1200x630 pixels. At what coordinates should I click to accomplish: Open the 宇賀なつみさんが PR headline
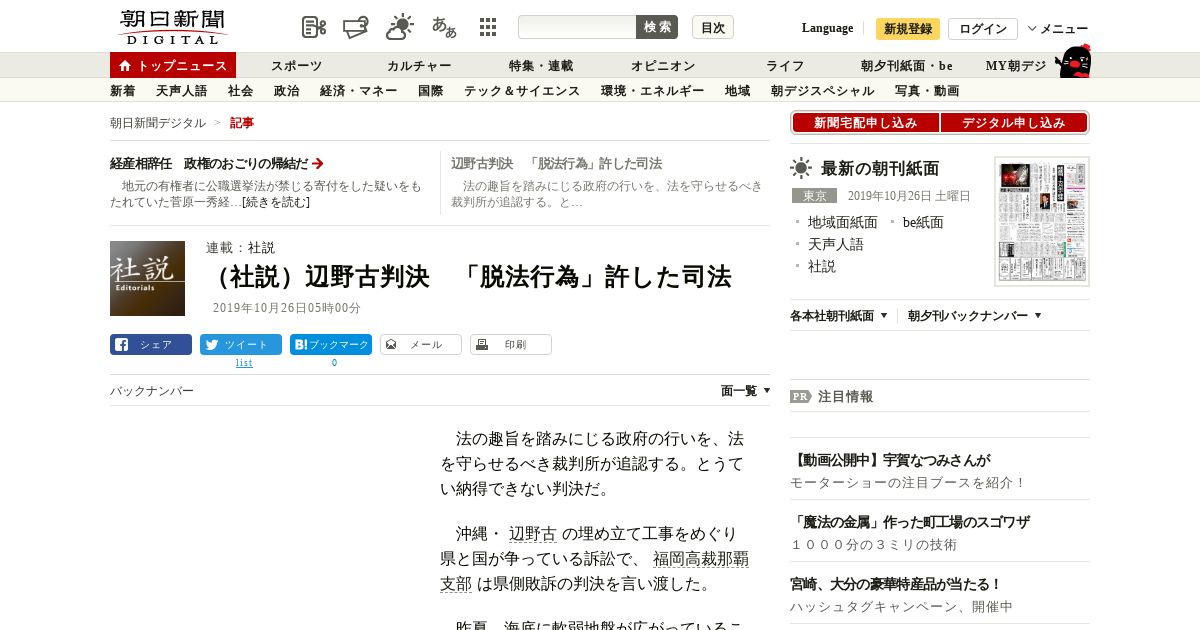[x=890, y=460]
